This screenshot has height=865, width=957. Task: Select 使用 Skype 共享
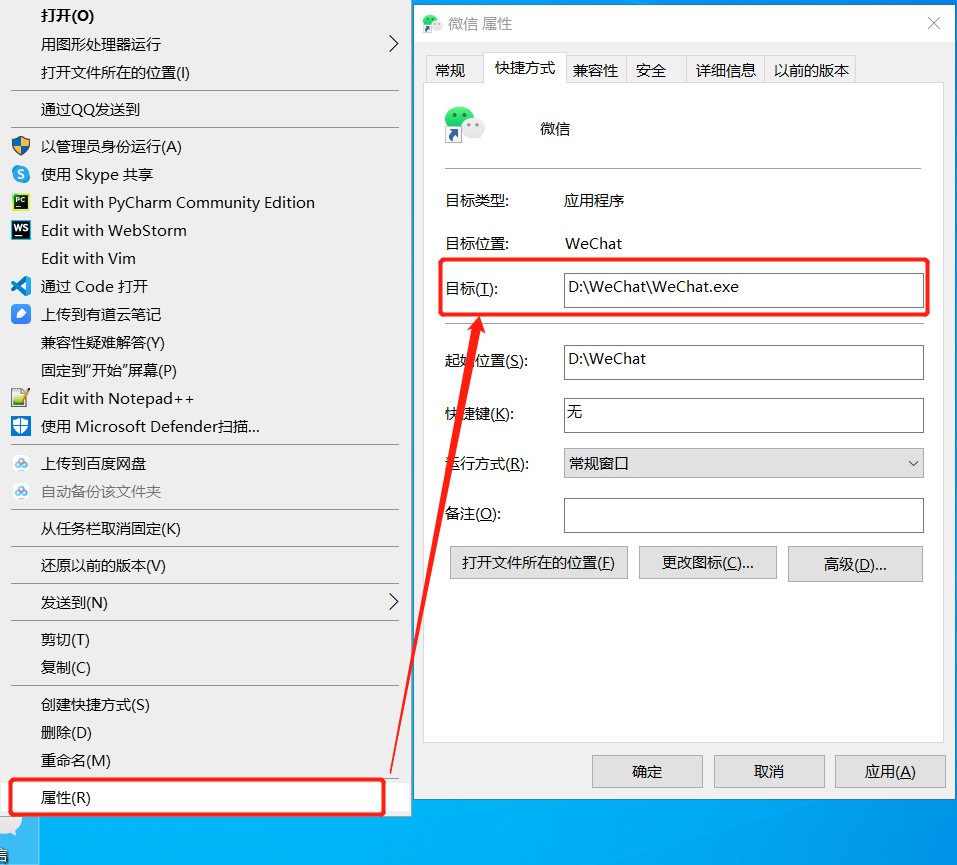(x=96, y=175)
